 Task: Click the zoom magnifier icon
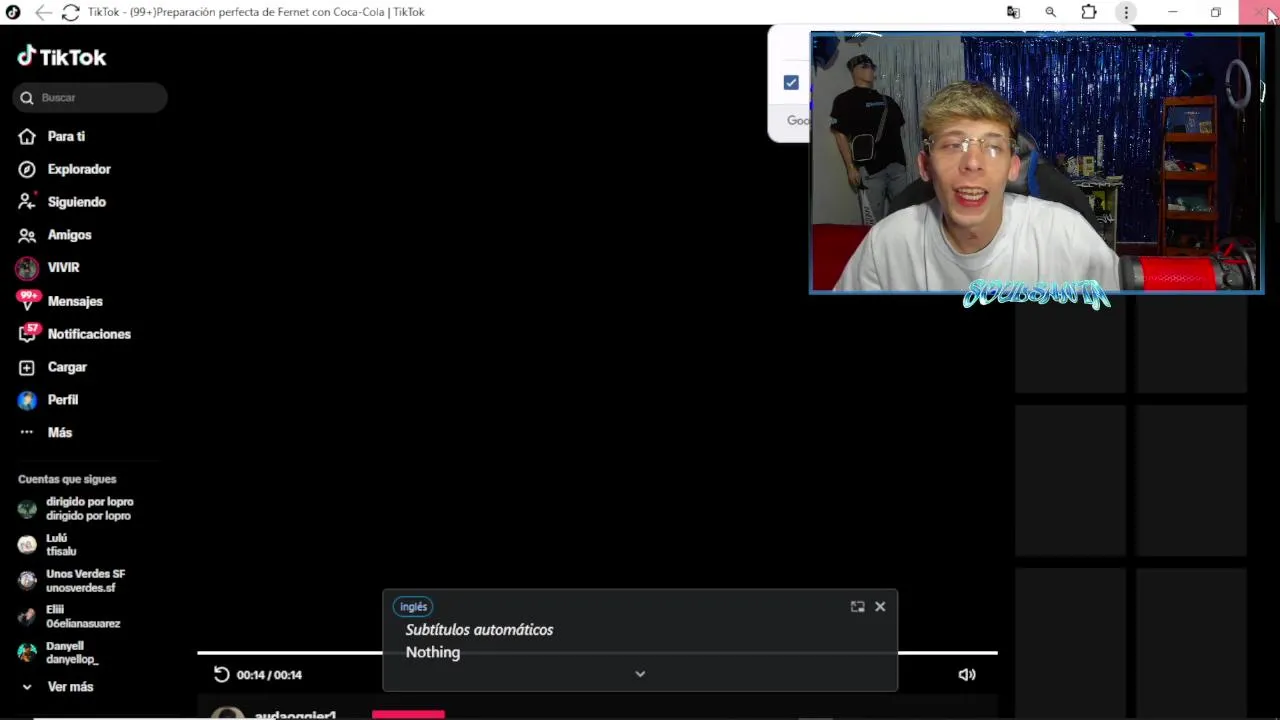(1050, 12)
